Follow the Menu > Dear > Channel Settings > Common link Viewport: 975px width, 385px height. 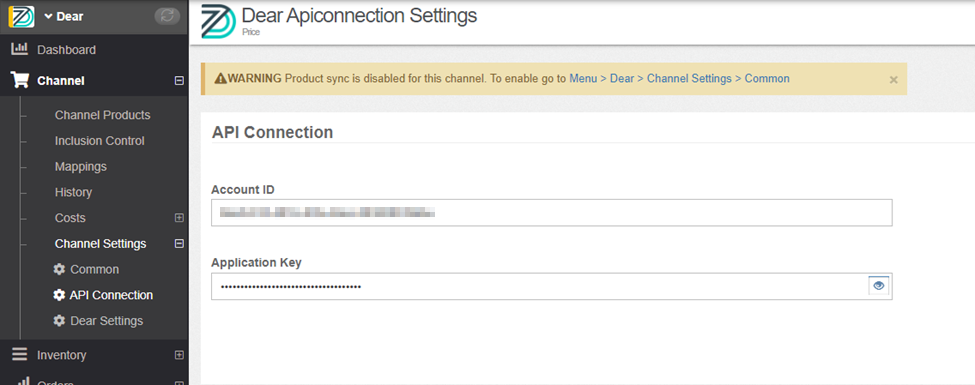pyautogui.click(x=680, y=78)
